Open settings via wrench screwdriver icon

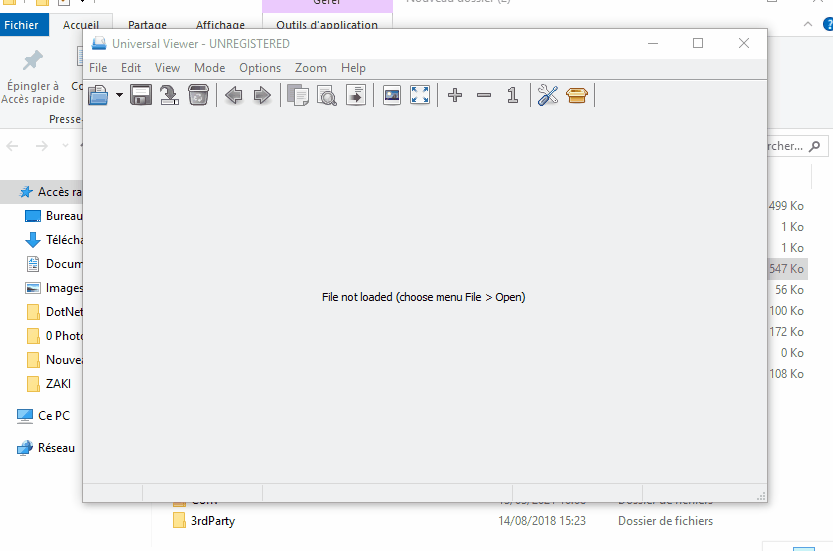pyautogui.click(x=548, y=96)
